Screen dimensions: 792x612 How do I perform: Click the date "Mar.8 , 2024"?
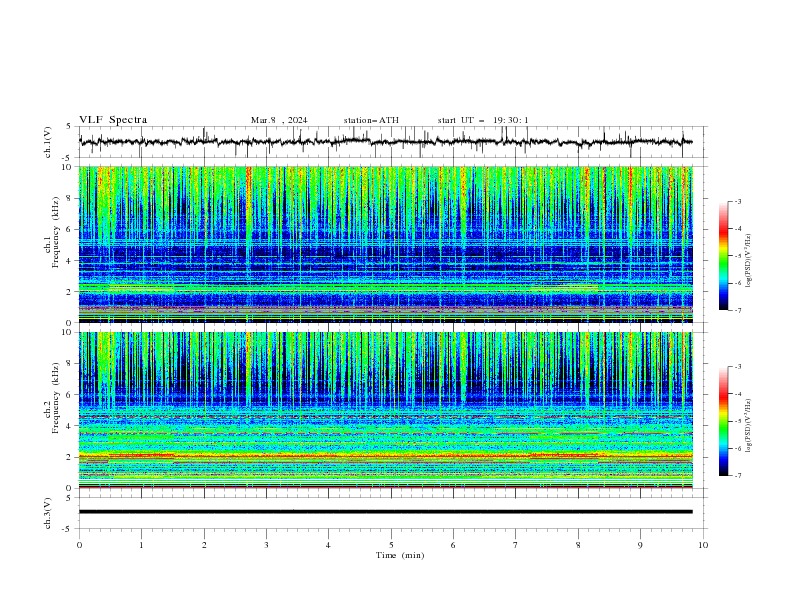pyautogui.click(x=279, y=120)
